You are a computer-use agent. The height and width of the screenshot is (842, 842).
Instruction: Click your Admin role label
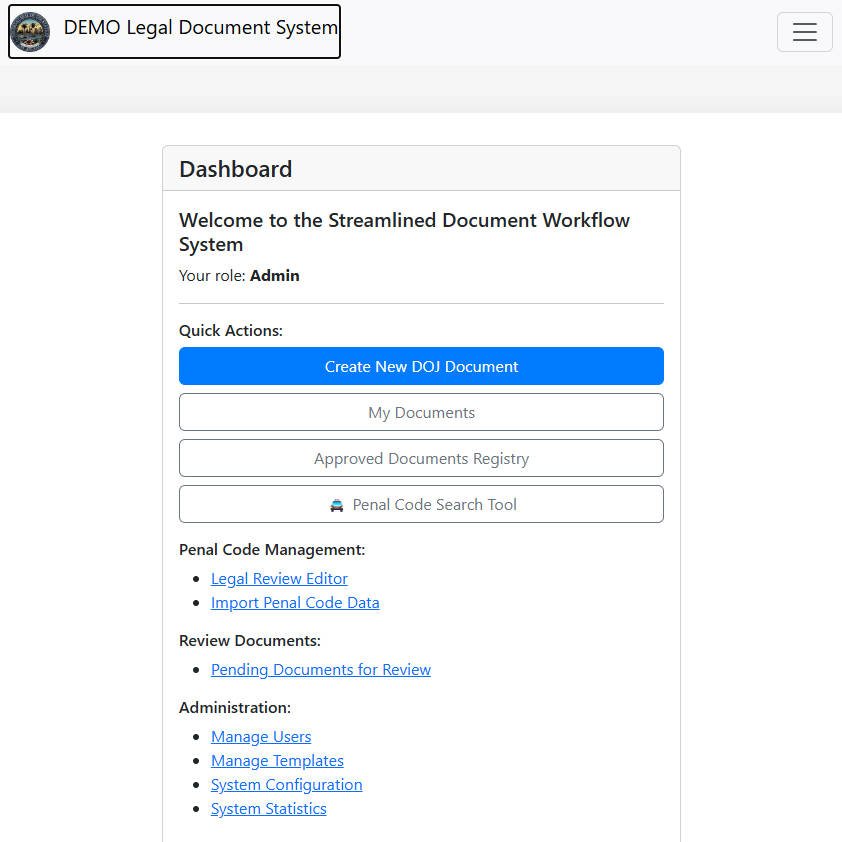coord(274,275)
